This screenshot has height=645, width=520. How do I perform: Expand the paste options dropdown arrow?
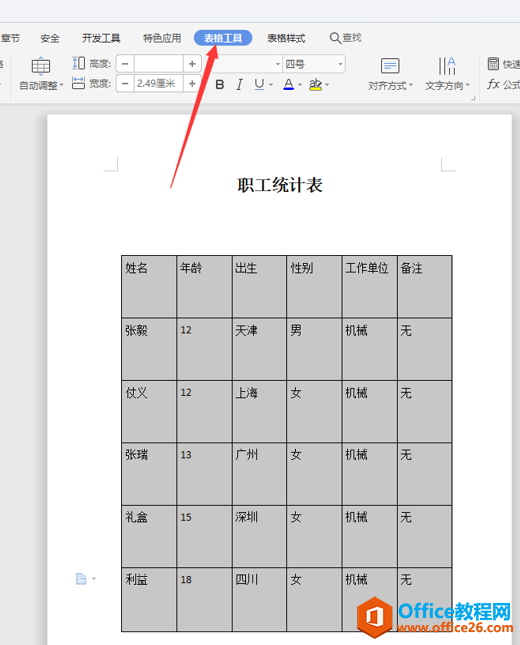click(94, 579)
